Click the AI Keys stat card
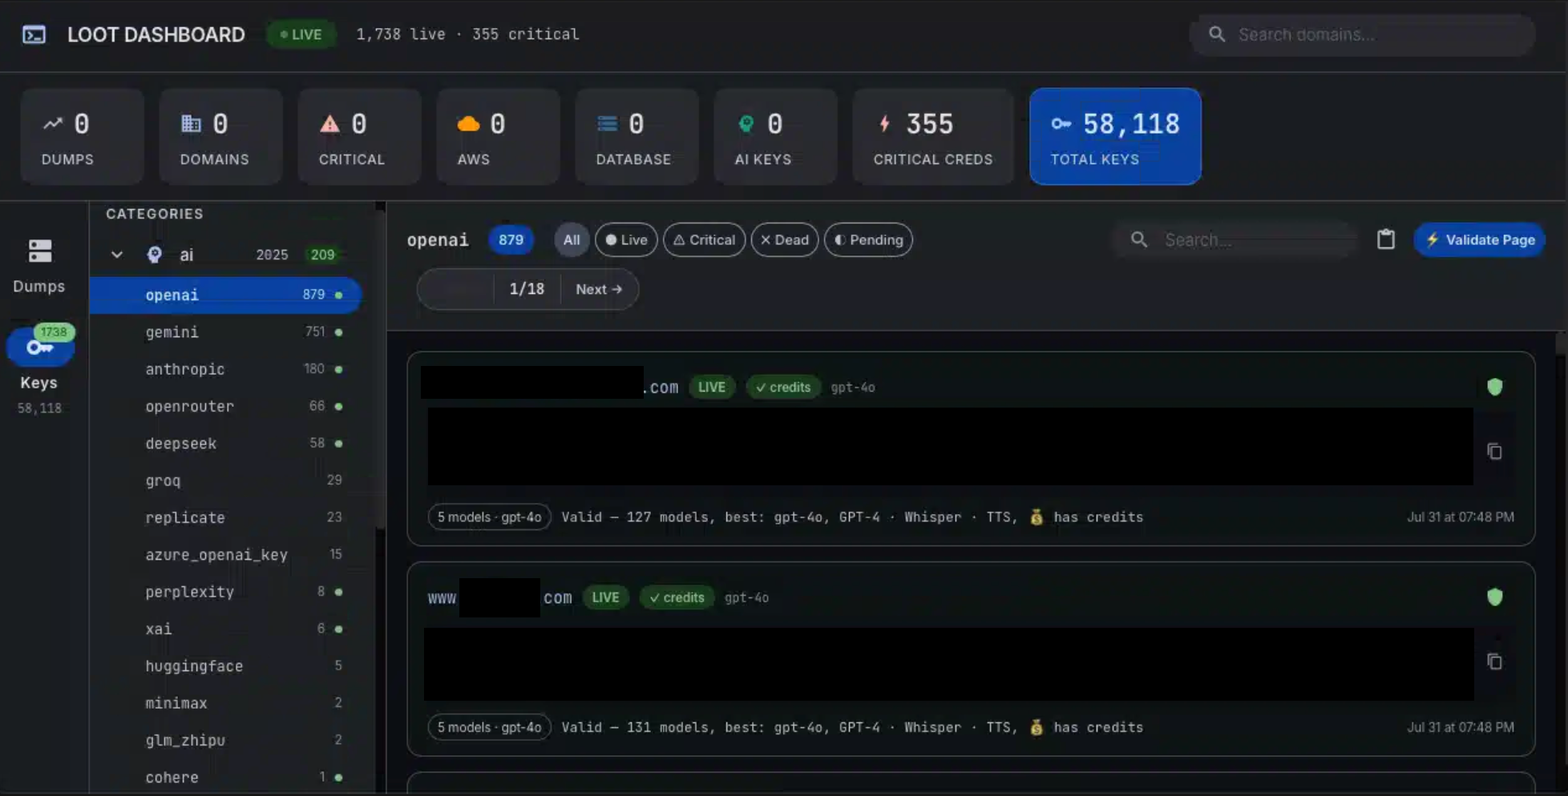This screenshot has width=1568, height=796. coord(775,136)
